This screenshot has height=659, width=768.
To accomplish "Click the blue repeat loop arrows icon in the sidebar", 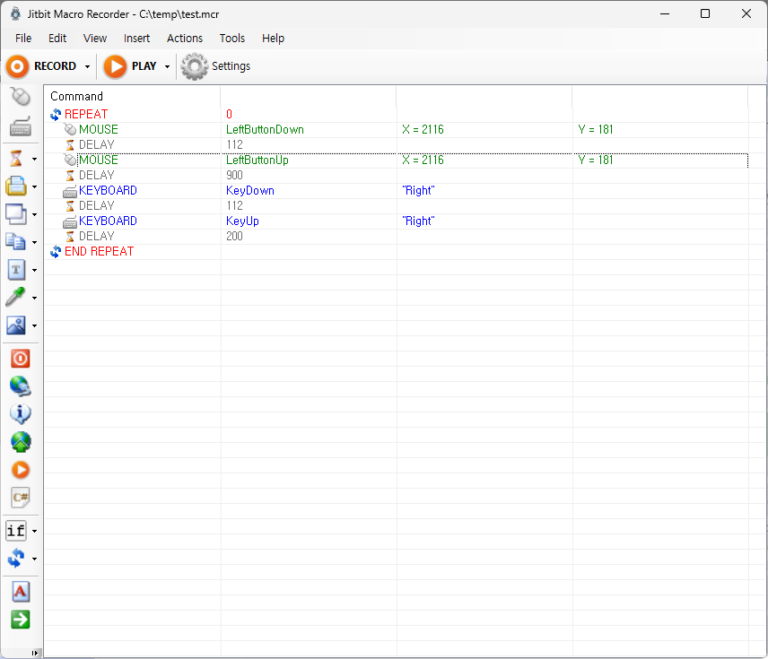I will 16,558.
